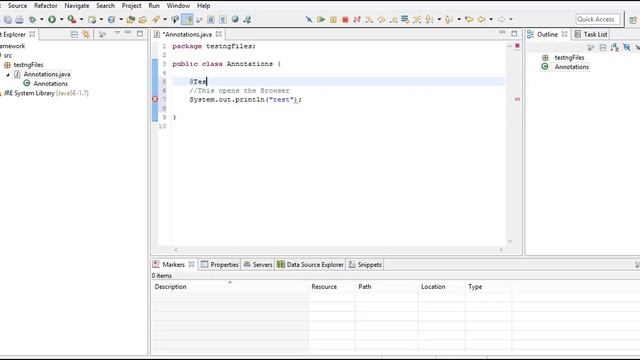This screenshot has height=360, width=640.
Task: Click the Open Perspective icon
Action: pyautogui.click(x=633, y=19)
